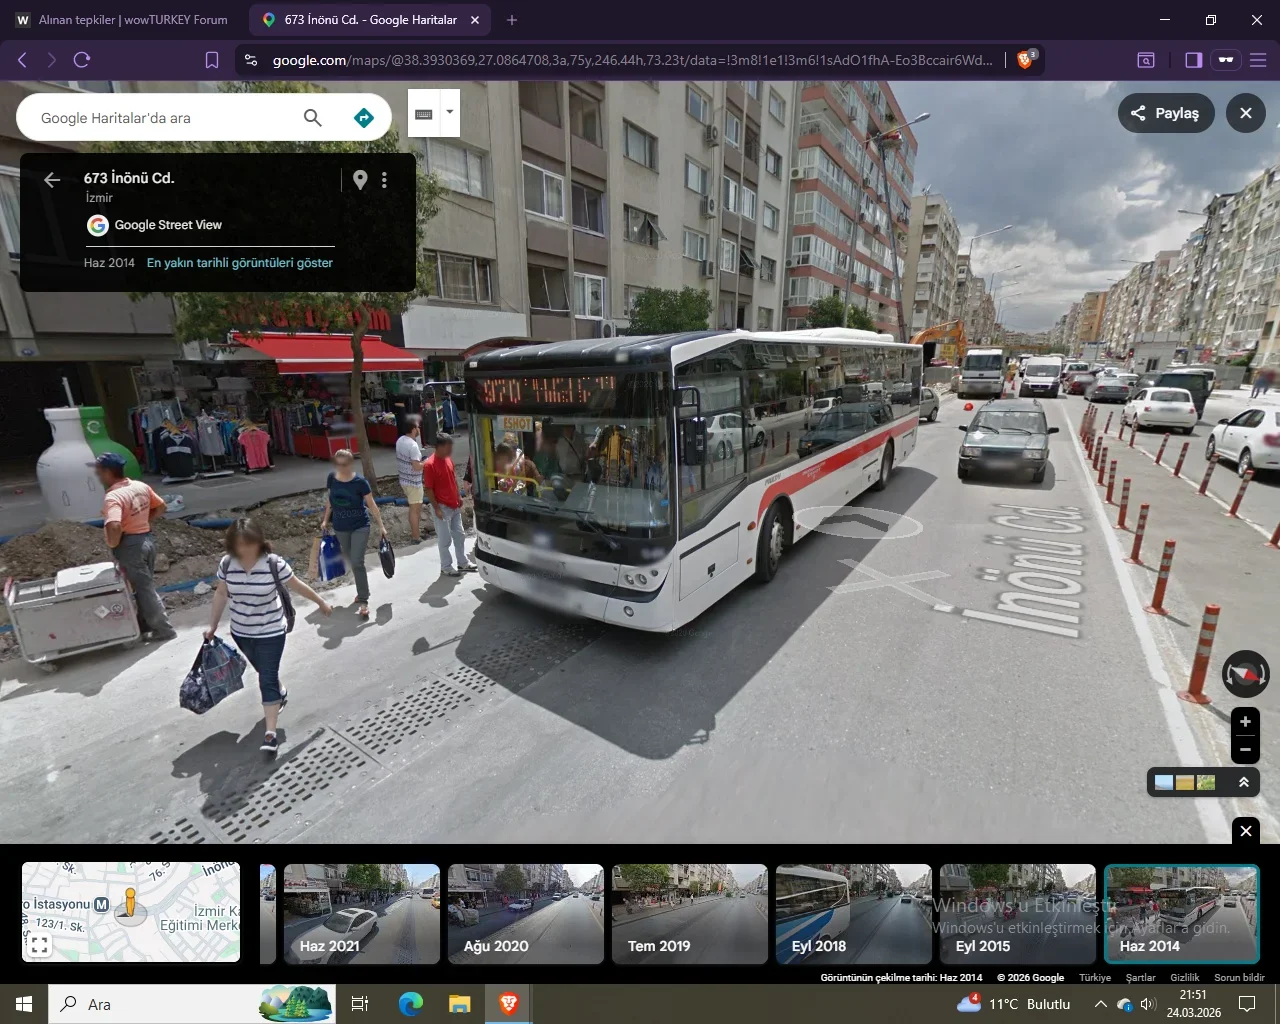The height and width of the screenshot is (1024, 1280).
Task: Zoom in with the plus button
Action: [1245, 721]
